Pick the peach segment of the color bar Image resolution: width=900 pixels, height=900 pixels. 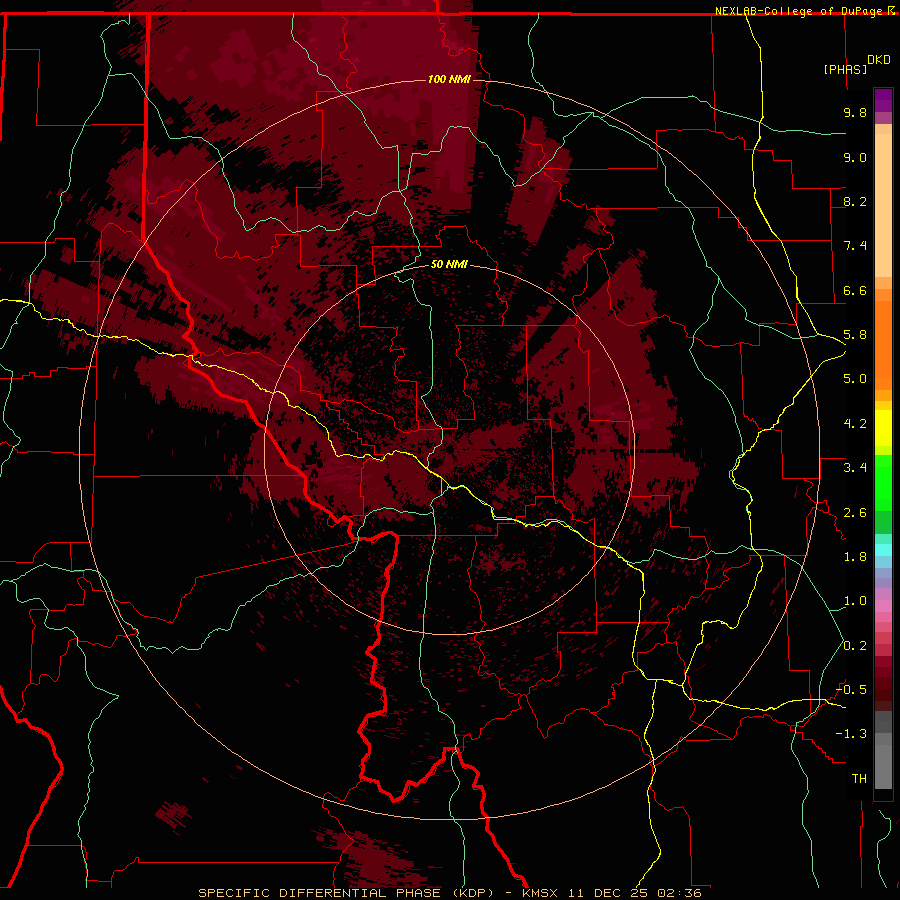(883, 205)
